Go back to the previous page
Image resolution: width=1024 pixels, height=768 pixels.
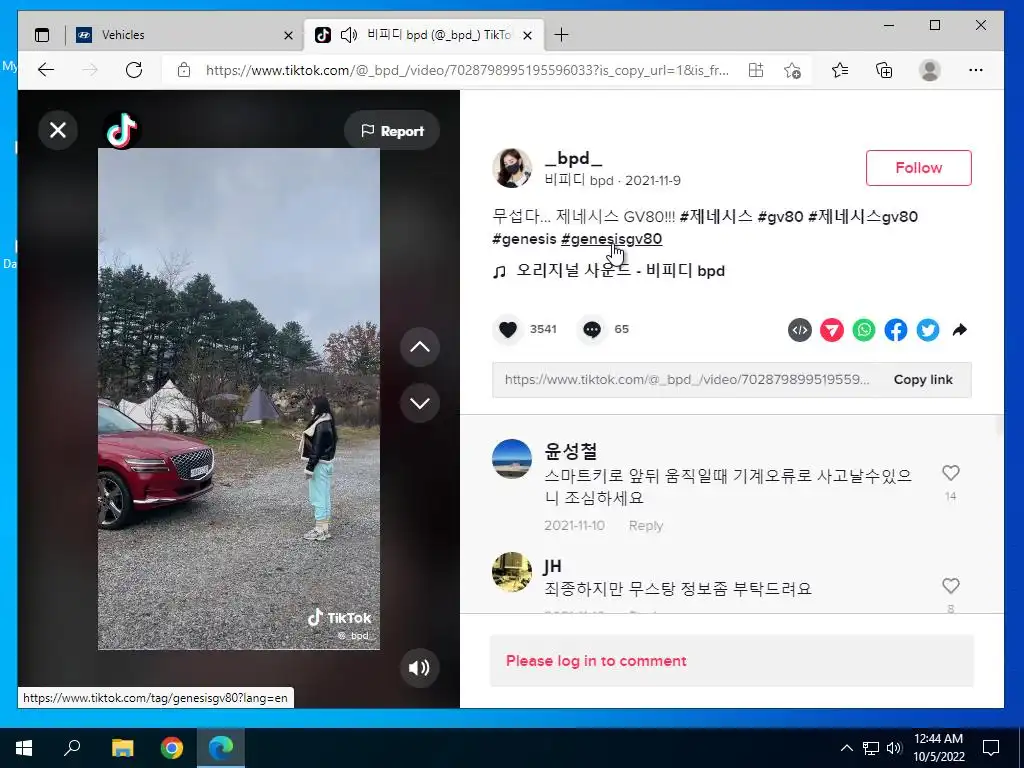pyautogui.click(x=46, y=70)
